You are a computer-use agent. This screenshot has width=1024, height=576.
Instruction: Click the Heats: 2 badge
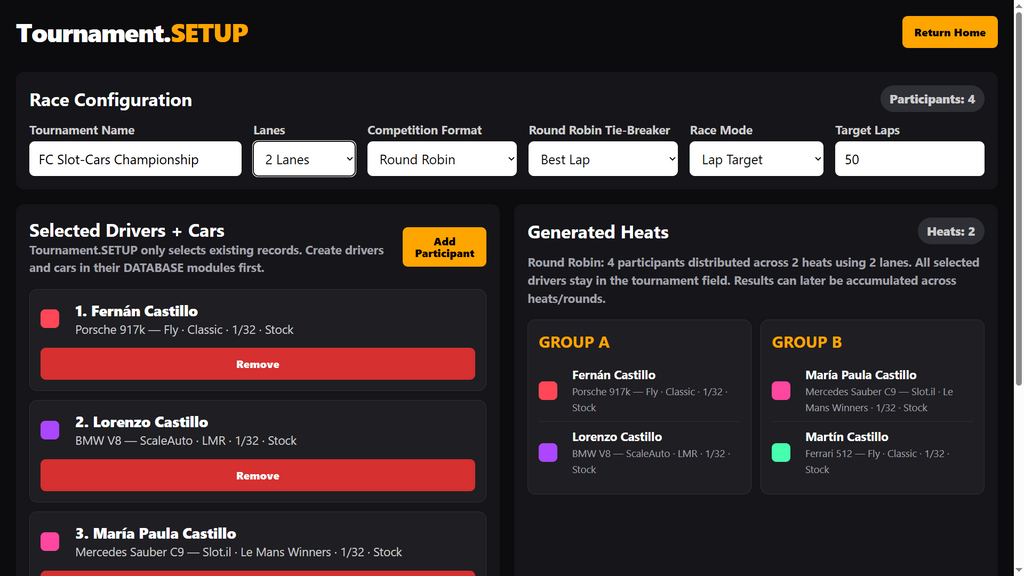[x=951, y=231]
